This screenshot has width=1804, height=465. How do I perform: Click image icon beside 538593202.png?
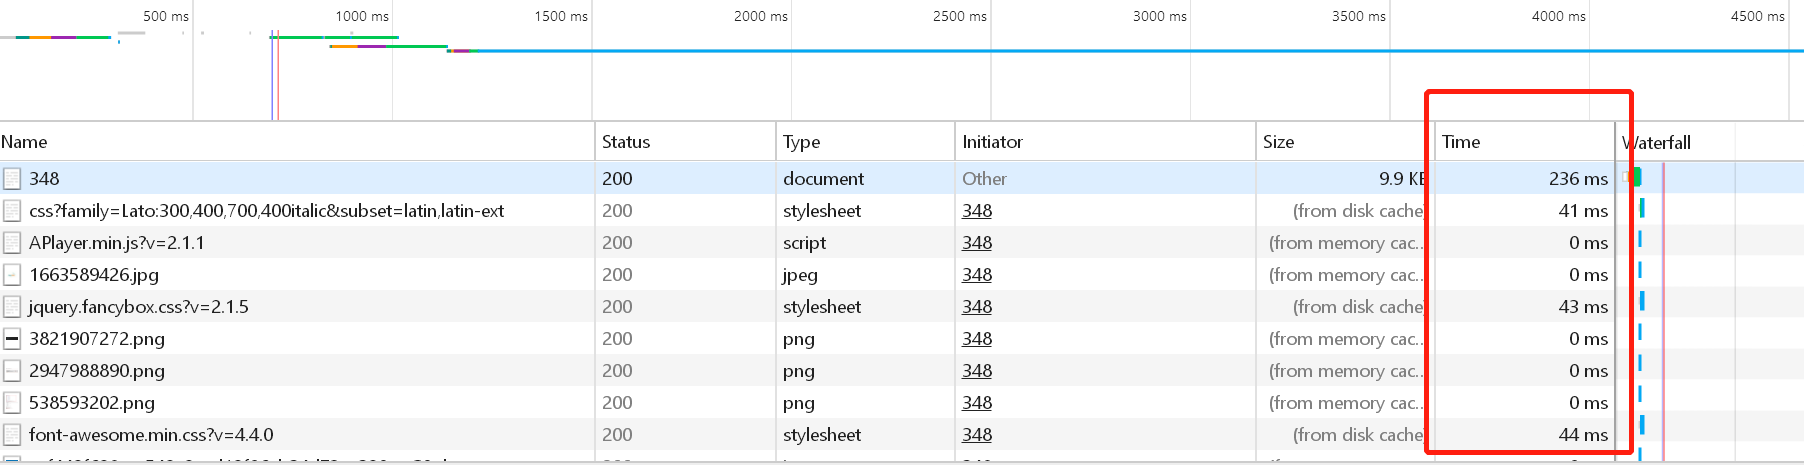pos(12,402)
